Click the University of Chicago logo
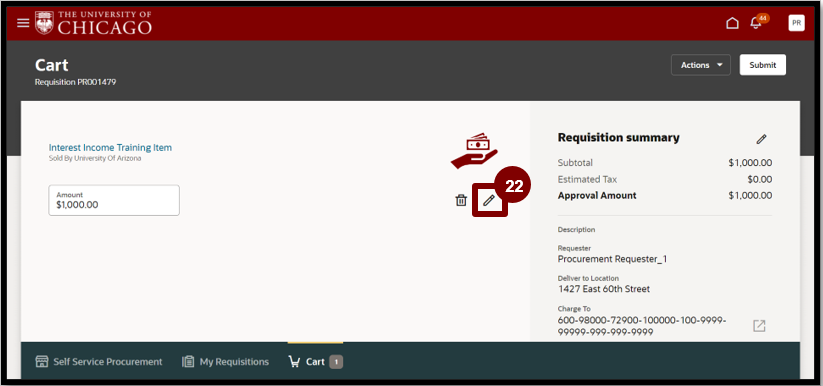The width and height of the screenshot is (823, 386). 93,23
